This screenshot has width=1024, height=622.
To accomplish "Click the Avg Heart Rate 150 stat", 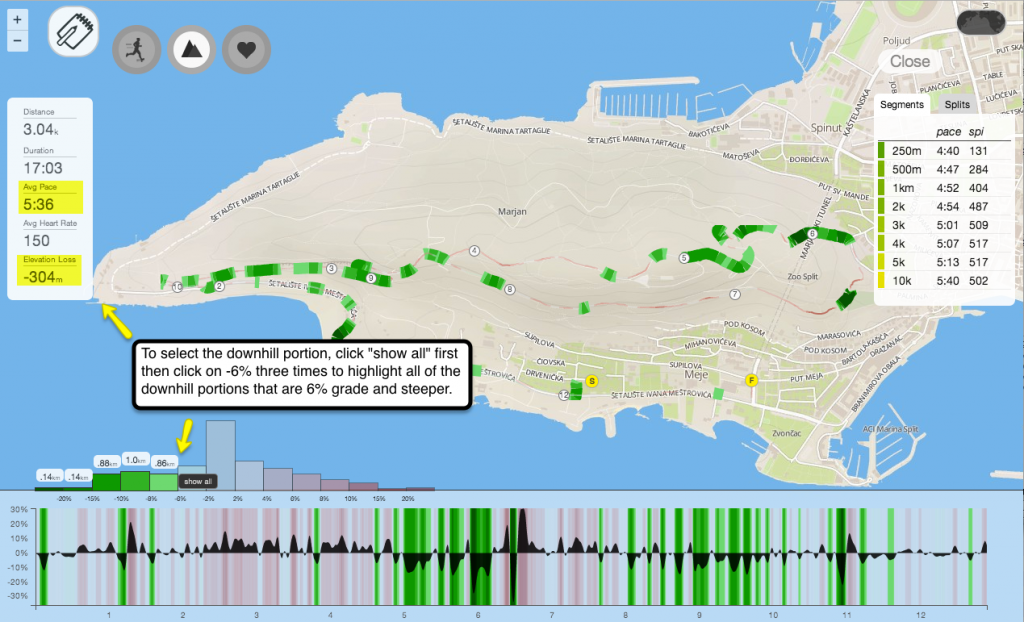I will pos(50,233).
